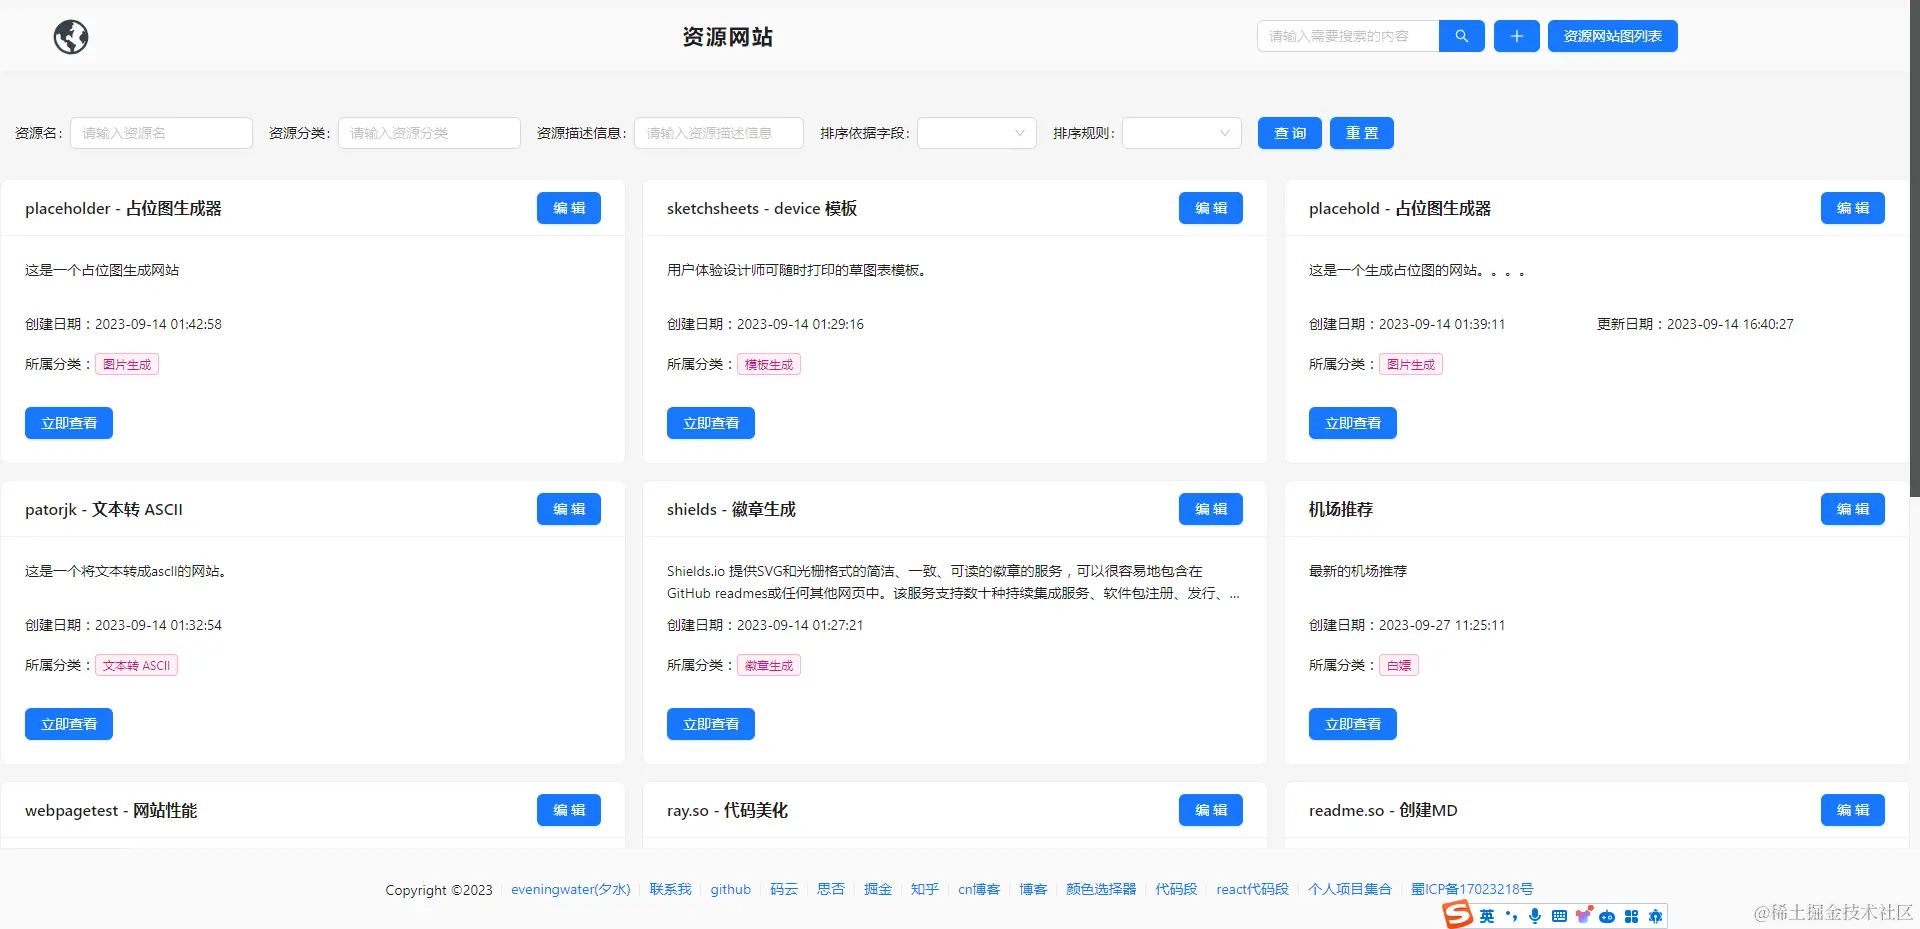Open the 排序规则 dropdown
The width and height of the screenshot is (1920, 929).
tap(1182, 133)
